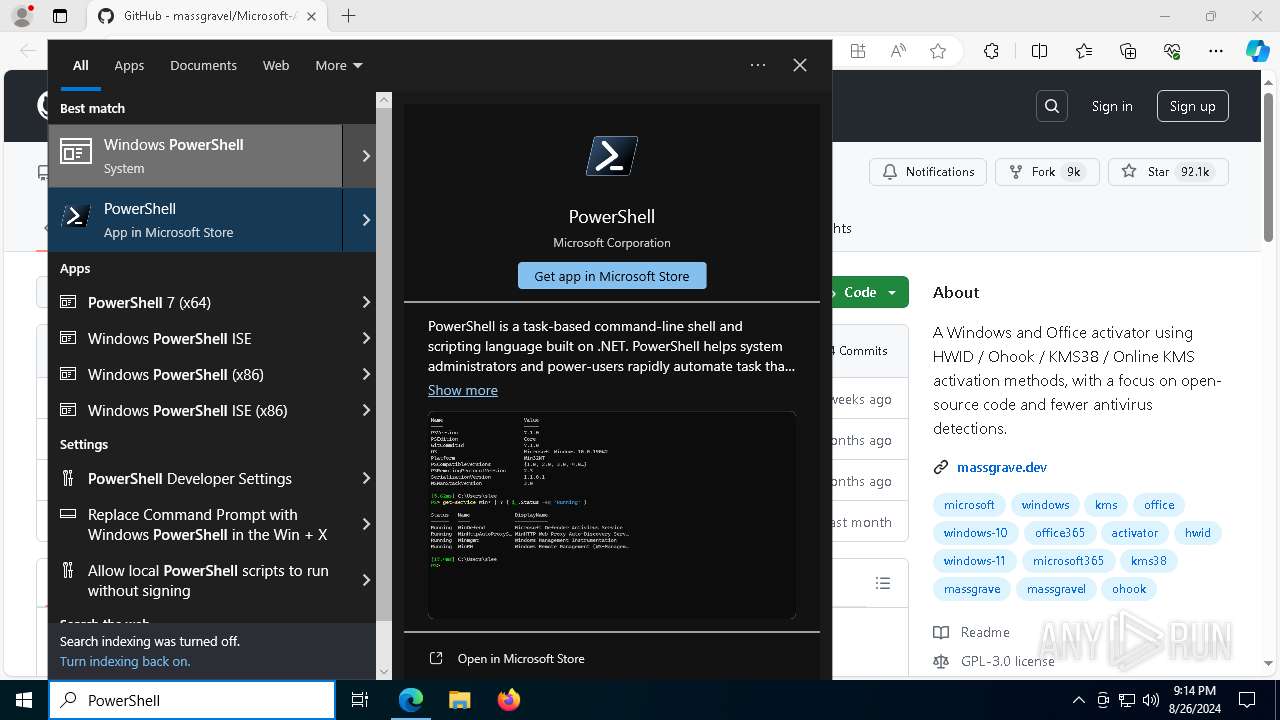This screenshot has height=720, width=1280.
Task: Open Firefox from taskbar
Action: 508,700
